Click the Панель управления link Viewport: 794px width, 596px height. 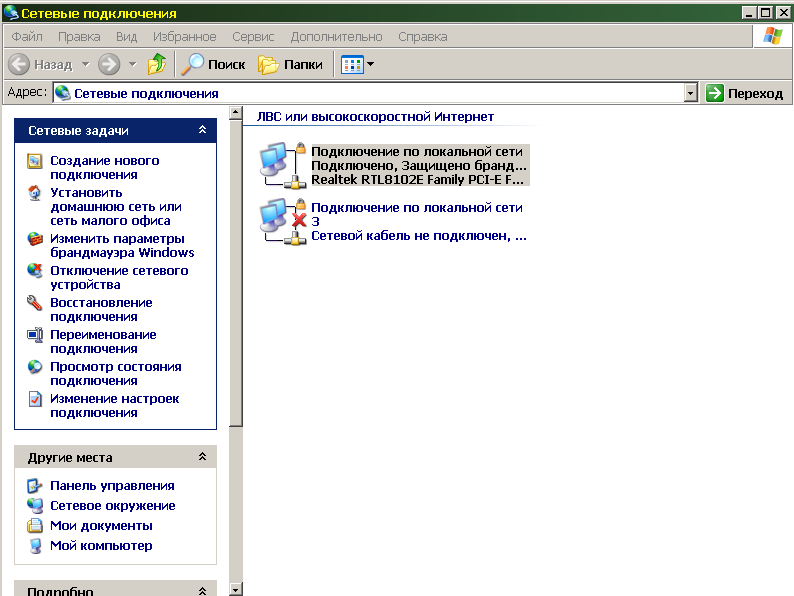112,486
